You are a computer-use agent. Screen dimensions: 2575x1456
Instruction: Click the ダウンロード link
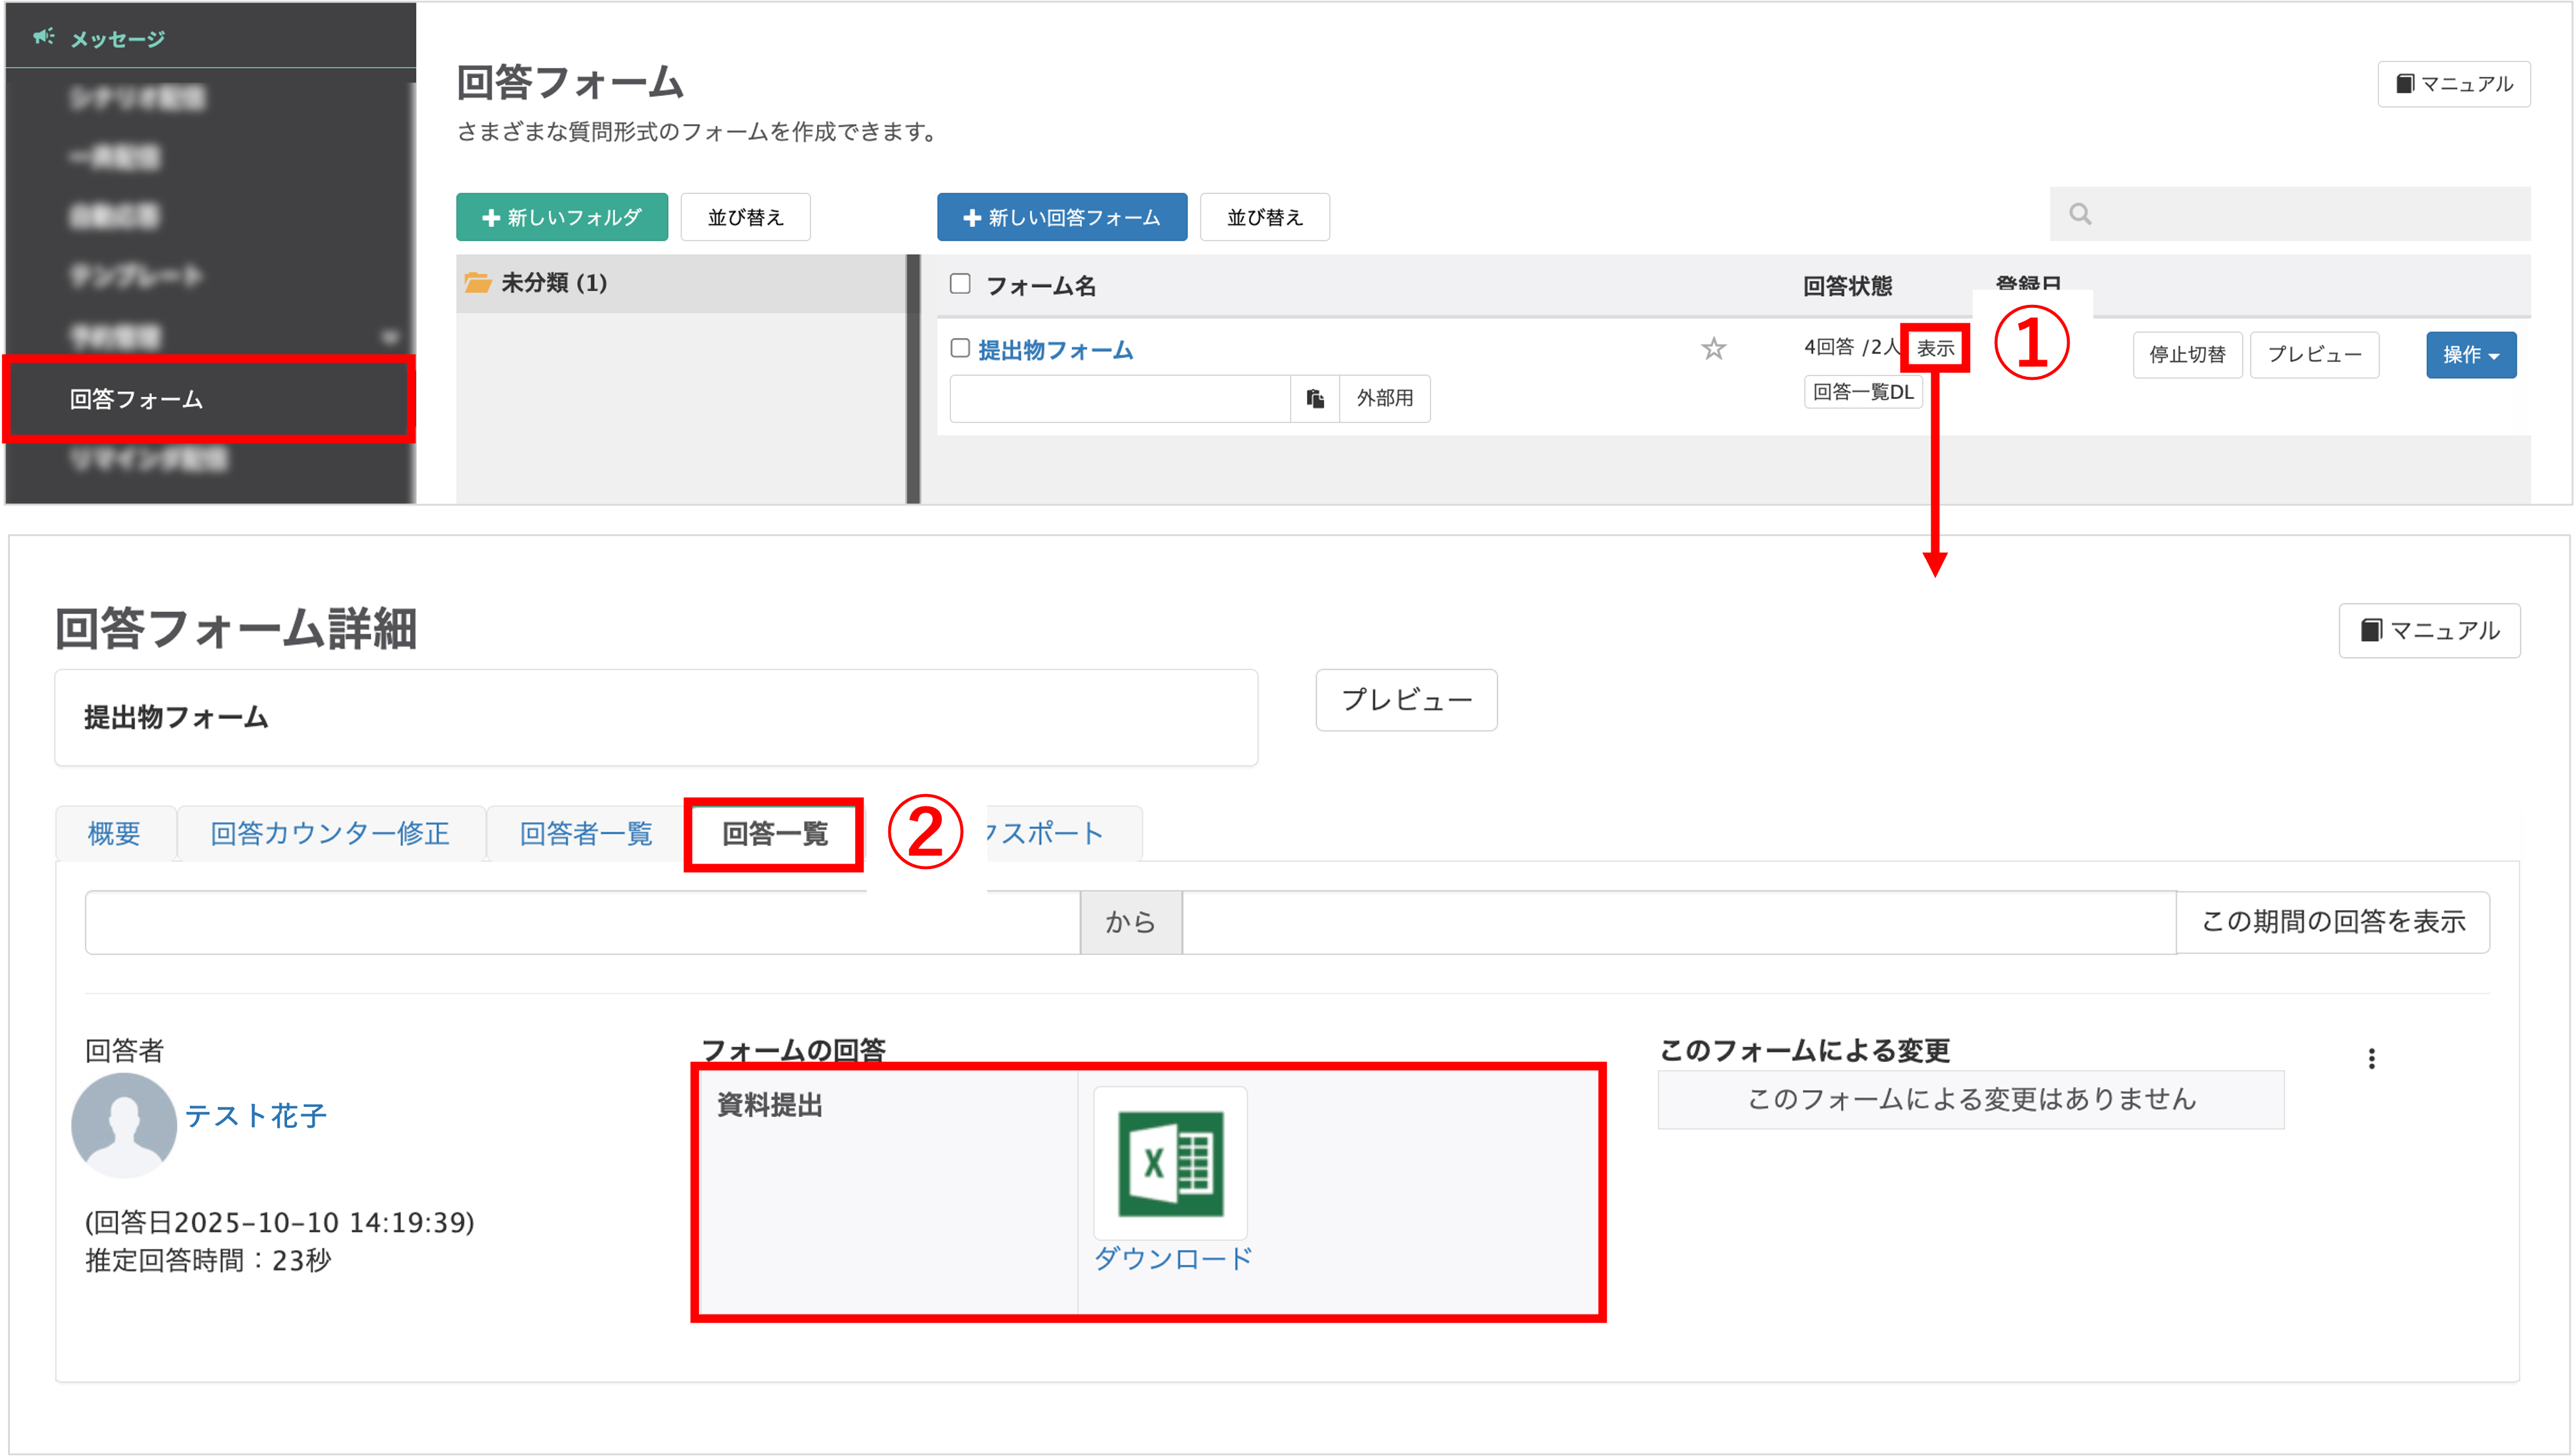click(1172, 1258)
